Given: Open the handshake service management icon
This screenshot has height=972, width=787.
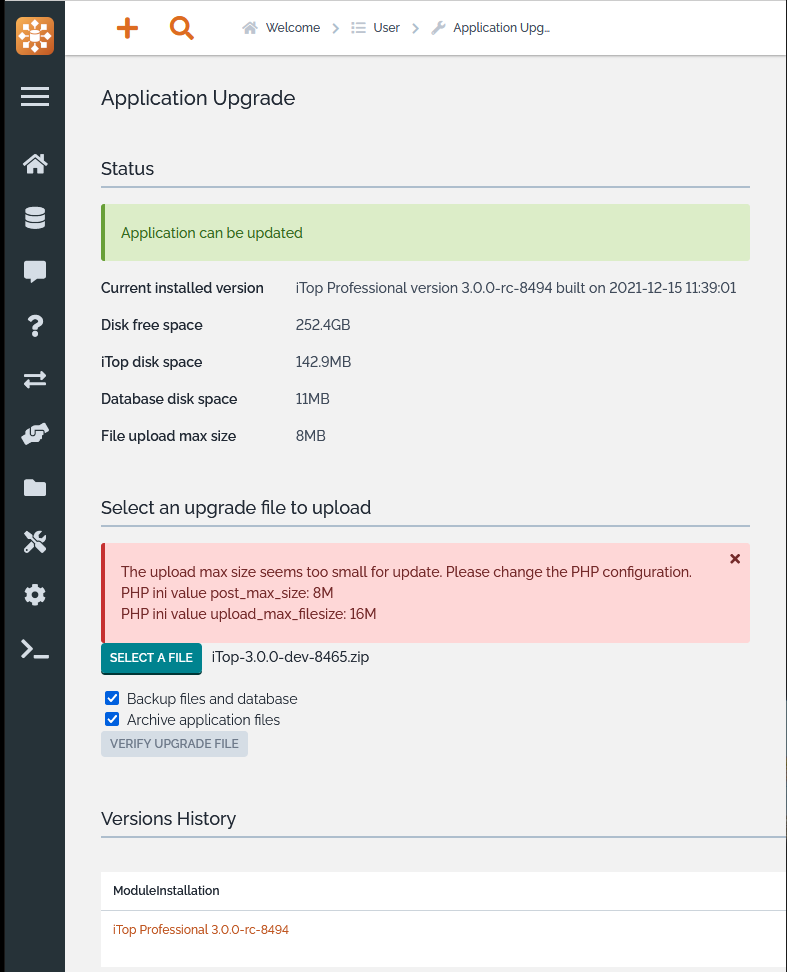Looking at the screenshot, I should coord(35,434).
